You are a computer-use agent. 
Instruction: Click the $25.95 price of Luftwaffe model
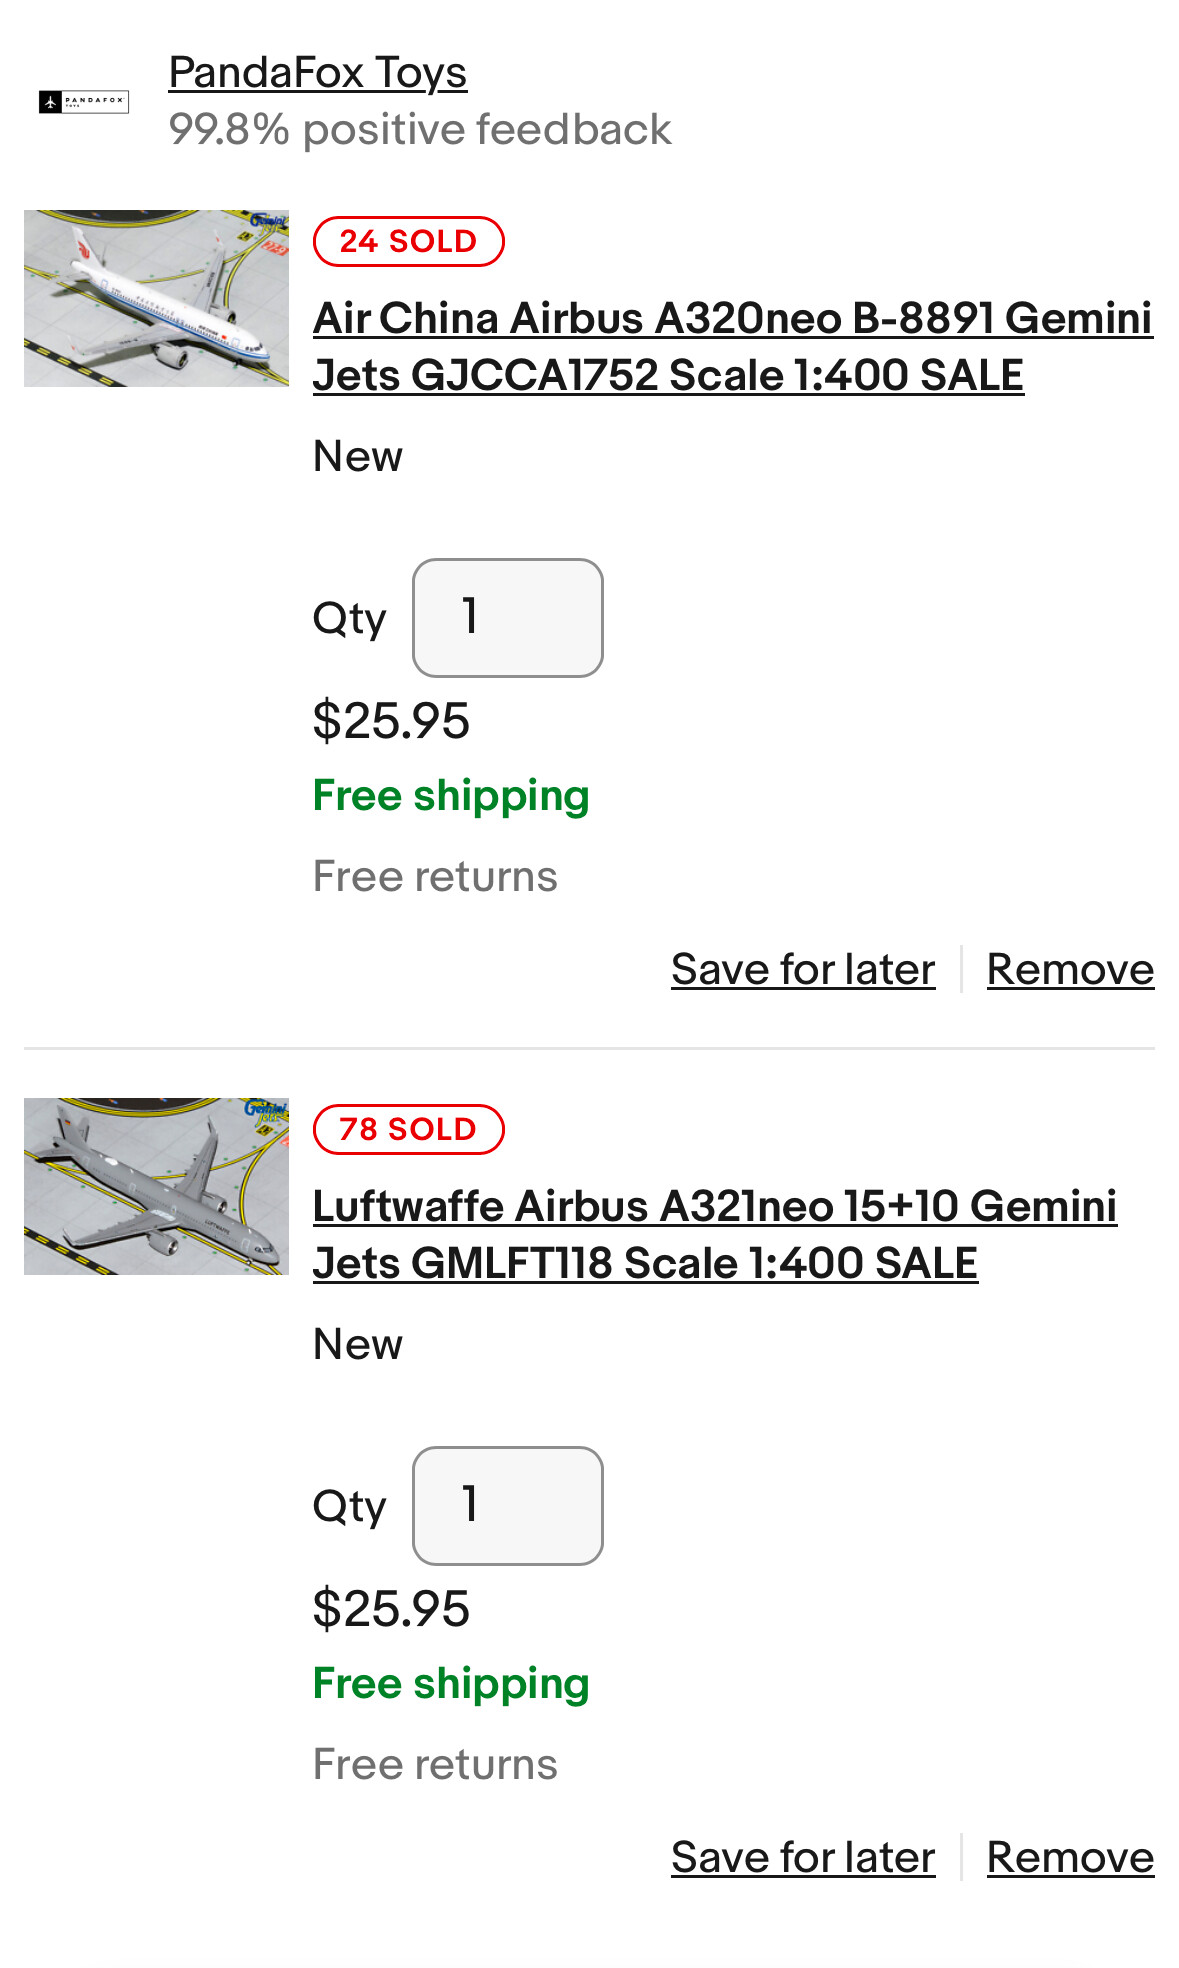tap(391, 1609)
